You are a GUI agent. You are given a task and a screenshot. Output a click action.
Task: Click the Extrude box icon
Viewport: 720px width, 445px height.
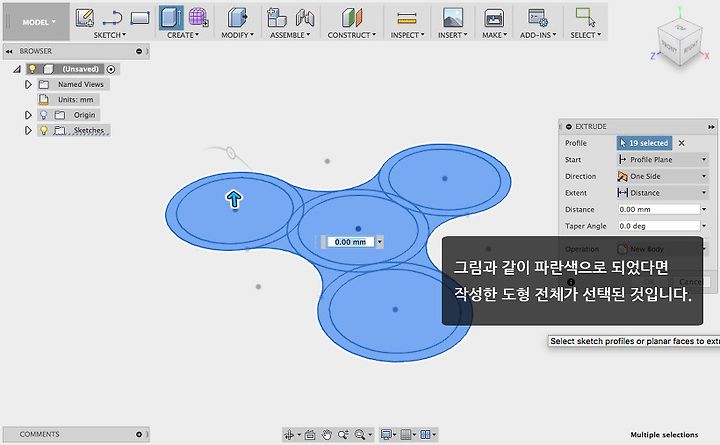tap(171, 17)
